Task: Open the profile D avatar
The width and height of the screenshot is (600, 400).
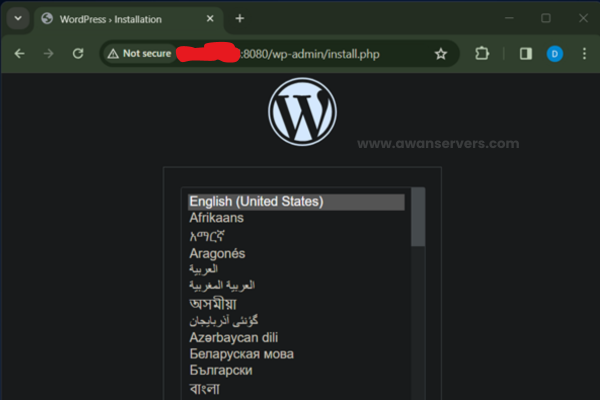Action: (555, 54)
